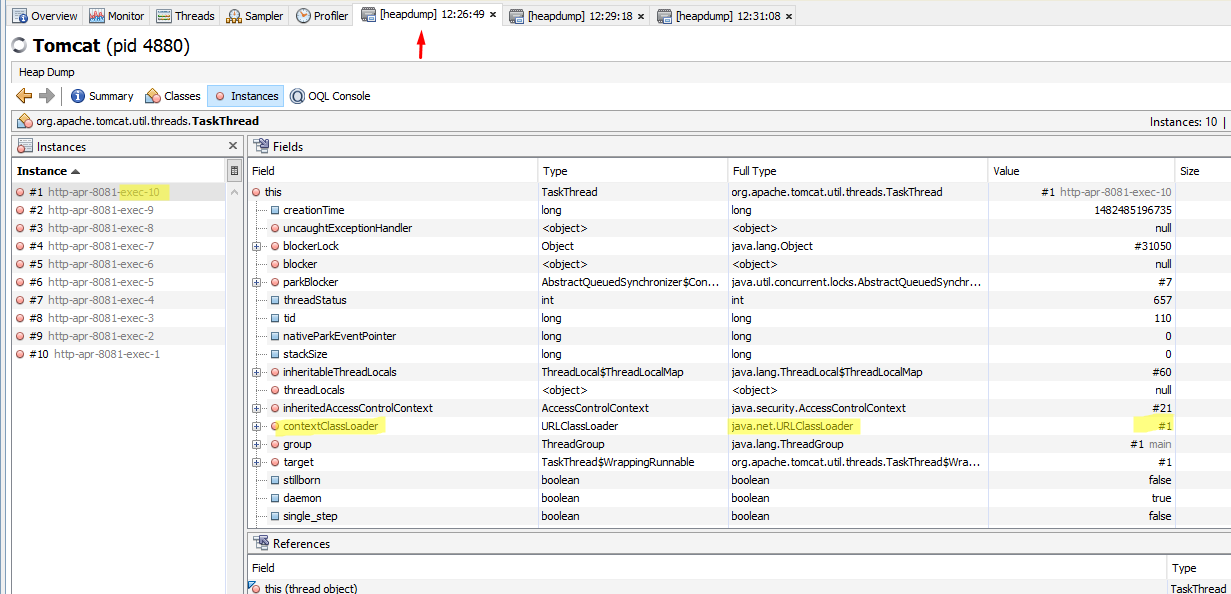Select instance #3 http-apr-8081-exec-8
This screenshot has height=594, width=1231.
point(118,228)
